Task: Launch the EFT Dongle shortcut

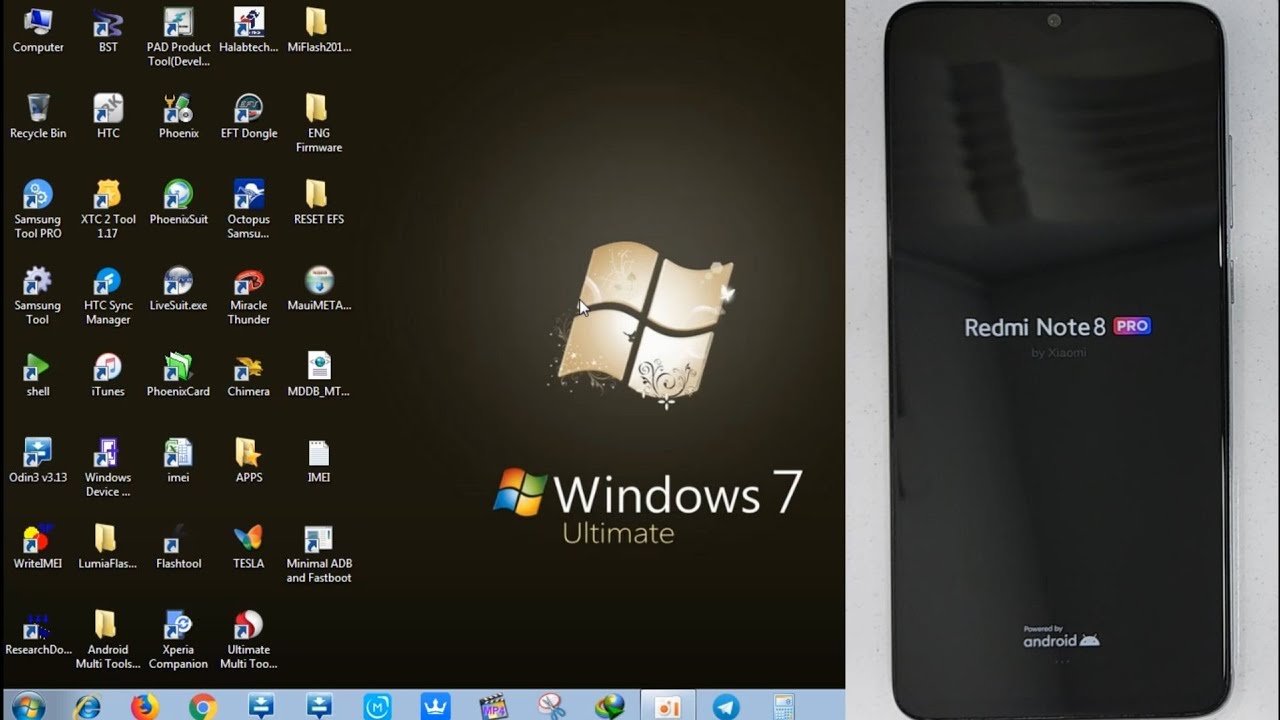Action: pyautogui.click(x=248, y=116)
